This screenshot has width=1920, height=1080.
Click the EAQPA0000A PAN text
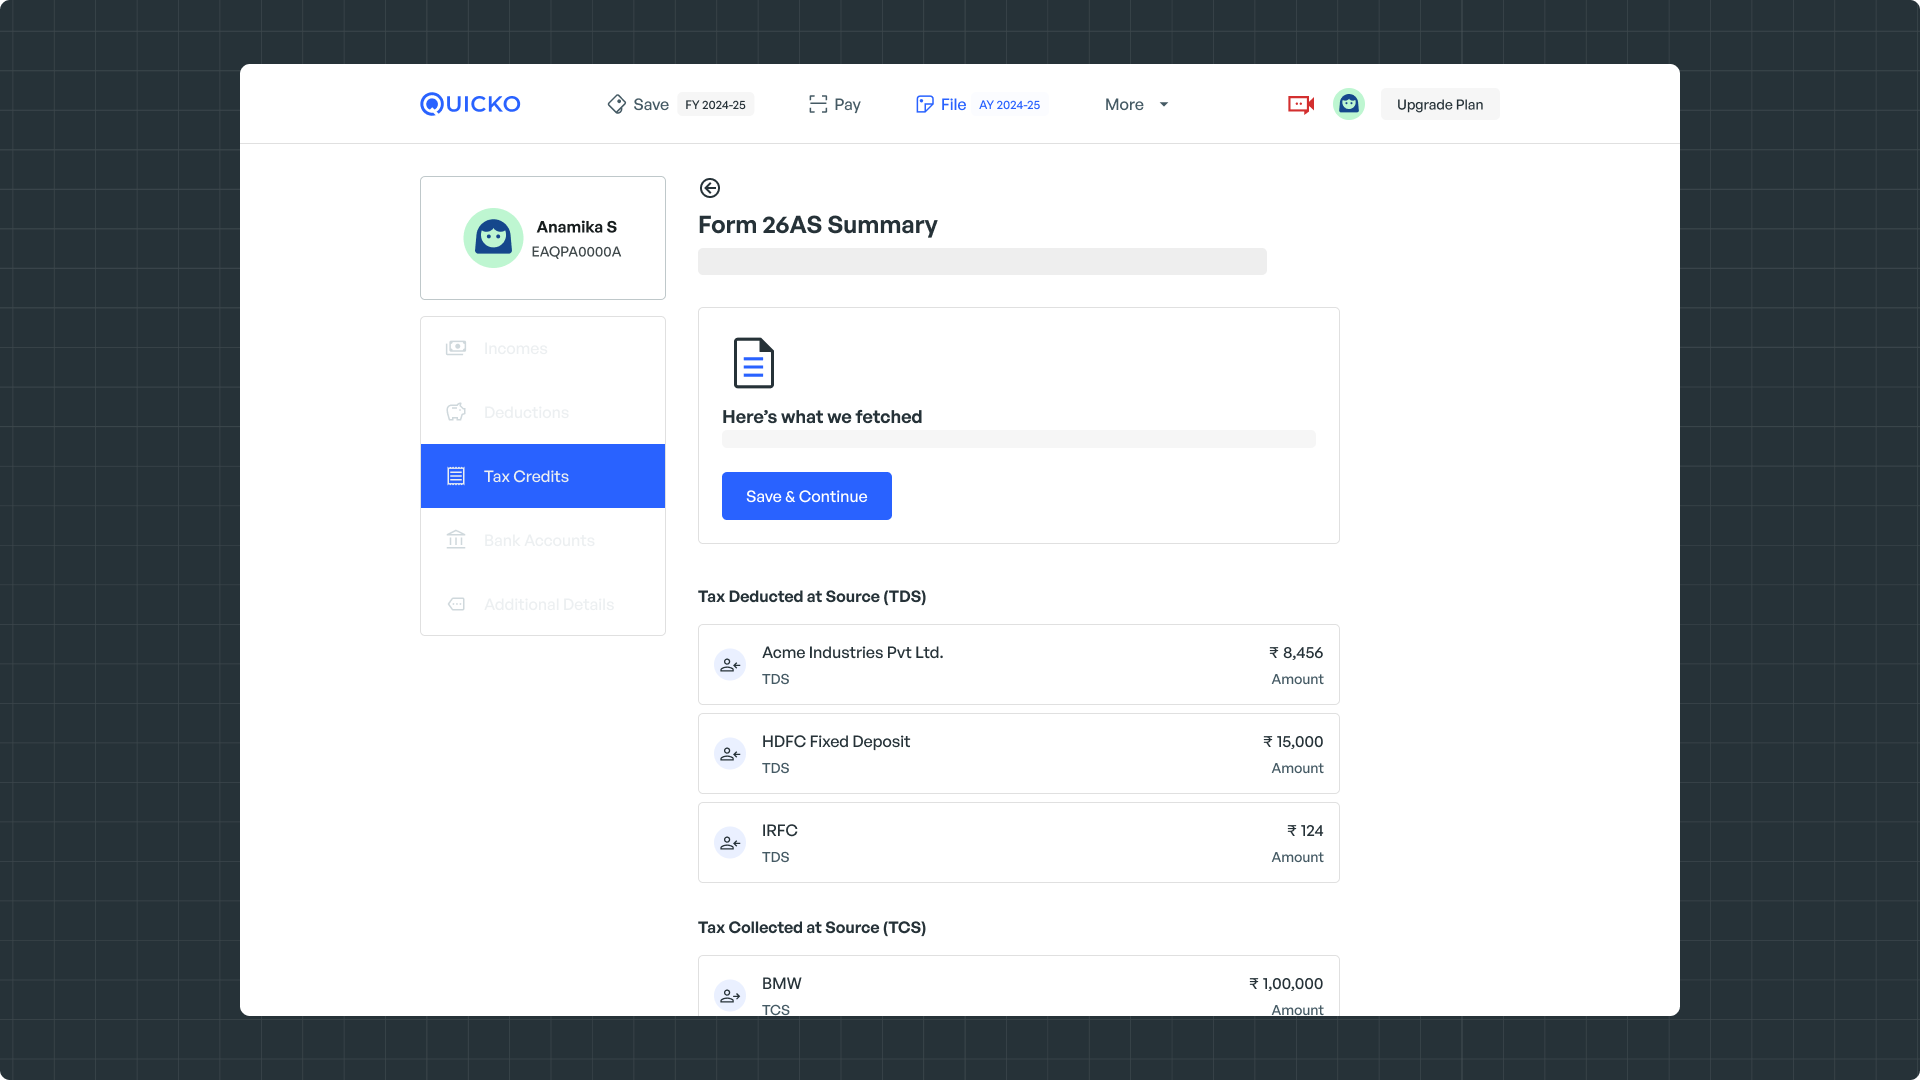coord(576,252)
